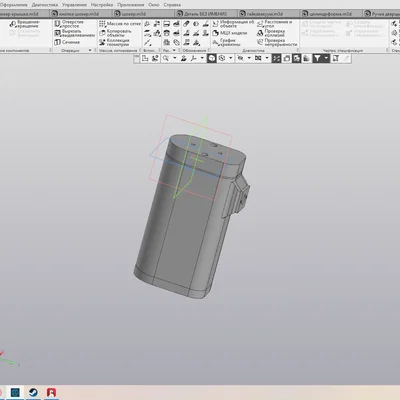Screen dimensions: 400x400
Task: Expand the filter funnel dropdown arrow
Action: coord(326,58)
